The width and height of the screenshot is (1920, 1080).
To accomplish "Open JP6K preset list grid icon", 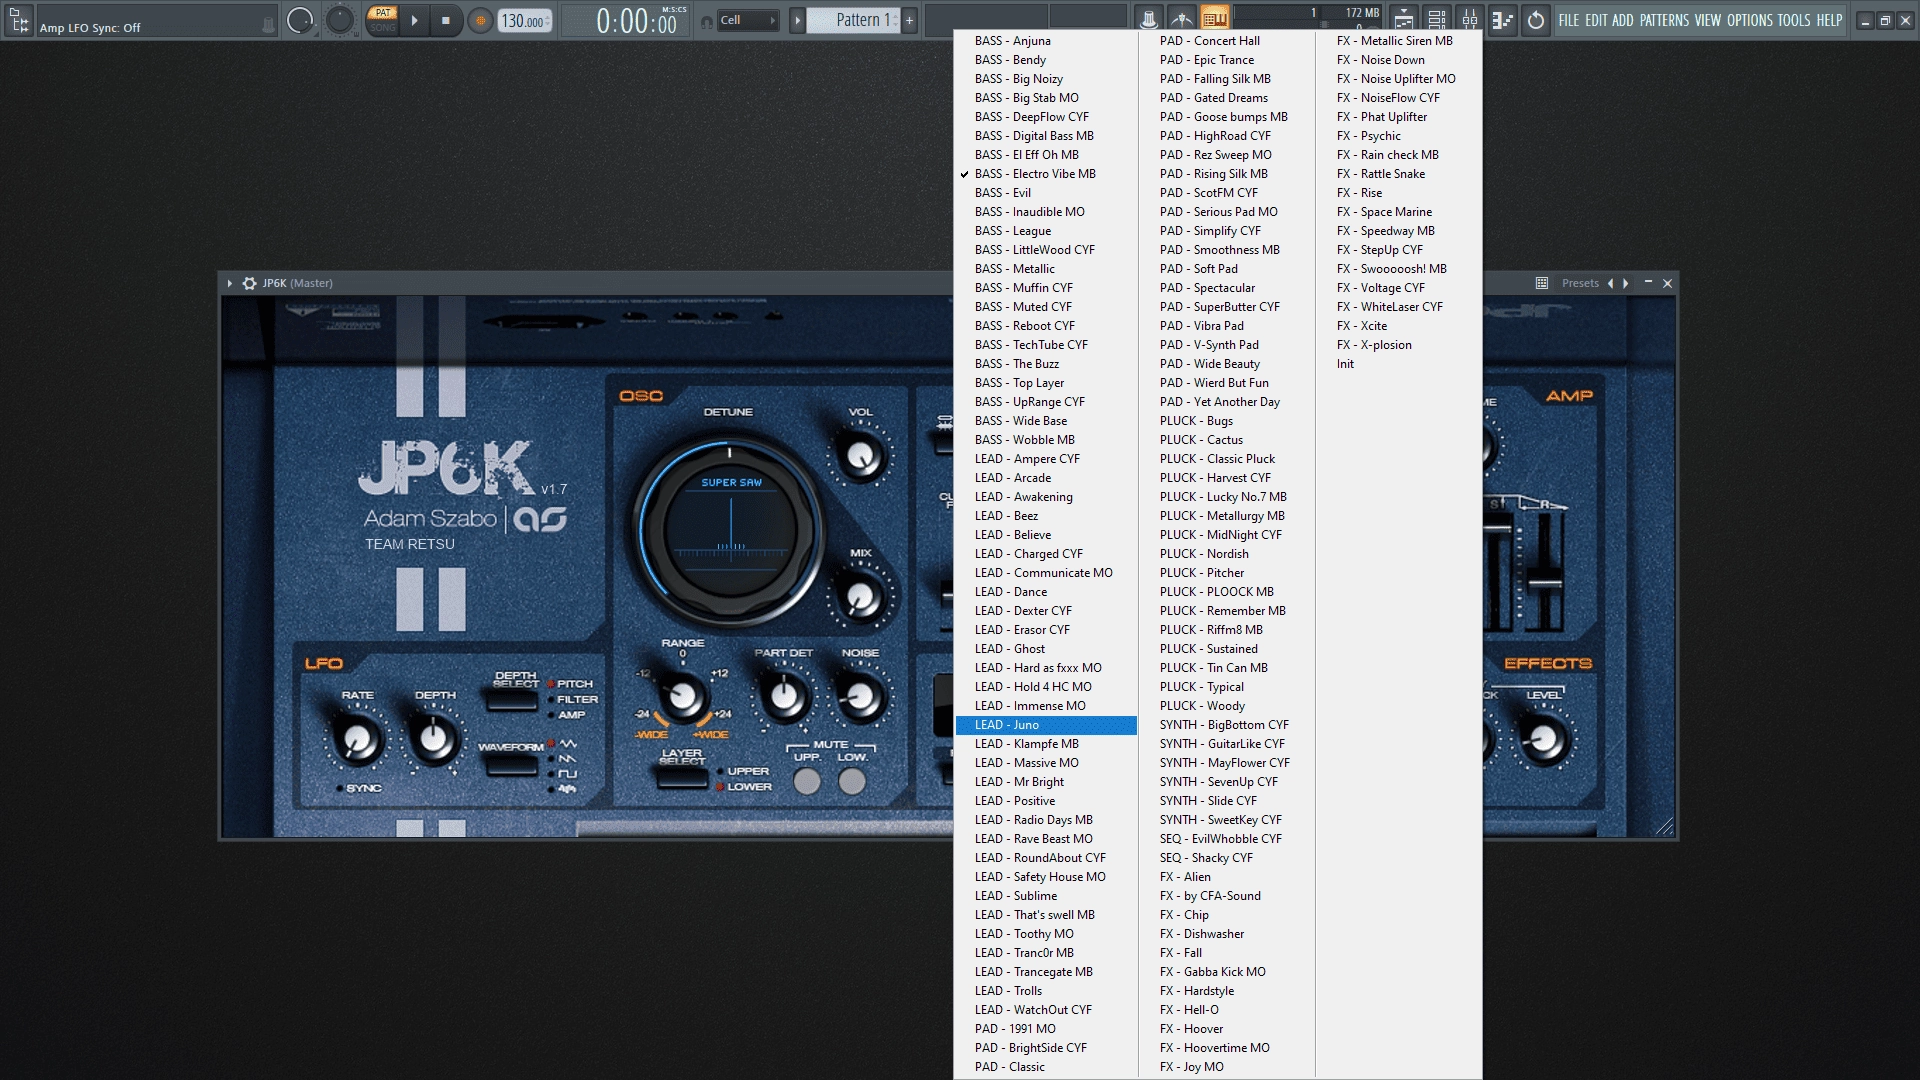I will (x=1542, y=283).
